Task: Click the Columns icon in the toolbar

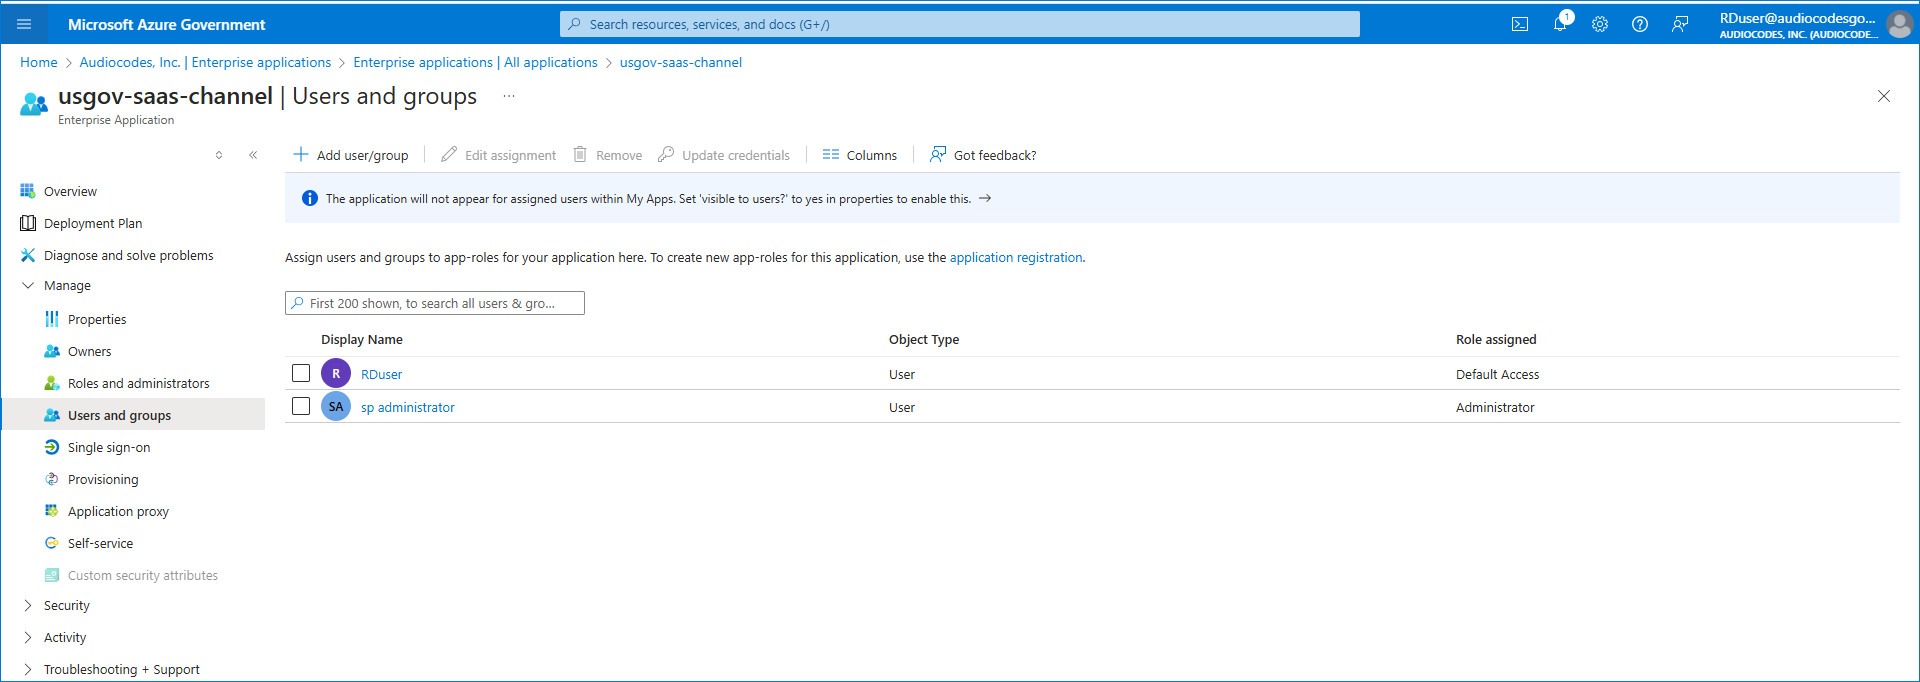Action: click(x=831, y=154)
